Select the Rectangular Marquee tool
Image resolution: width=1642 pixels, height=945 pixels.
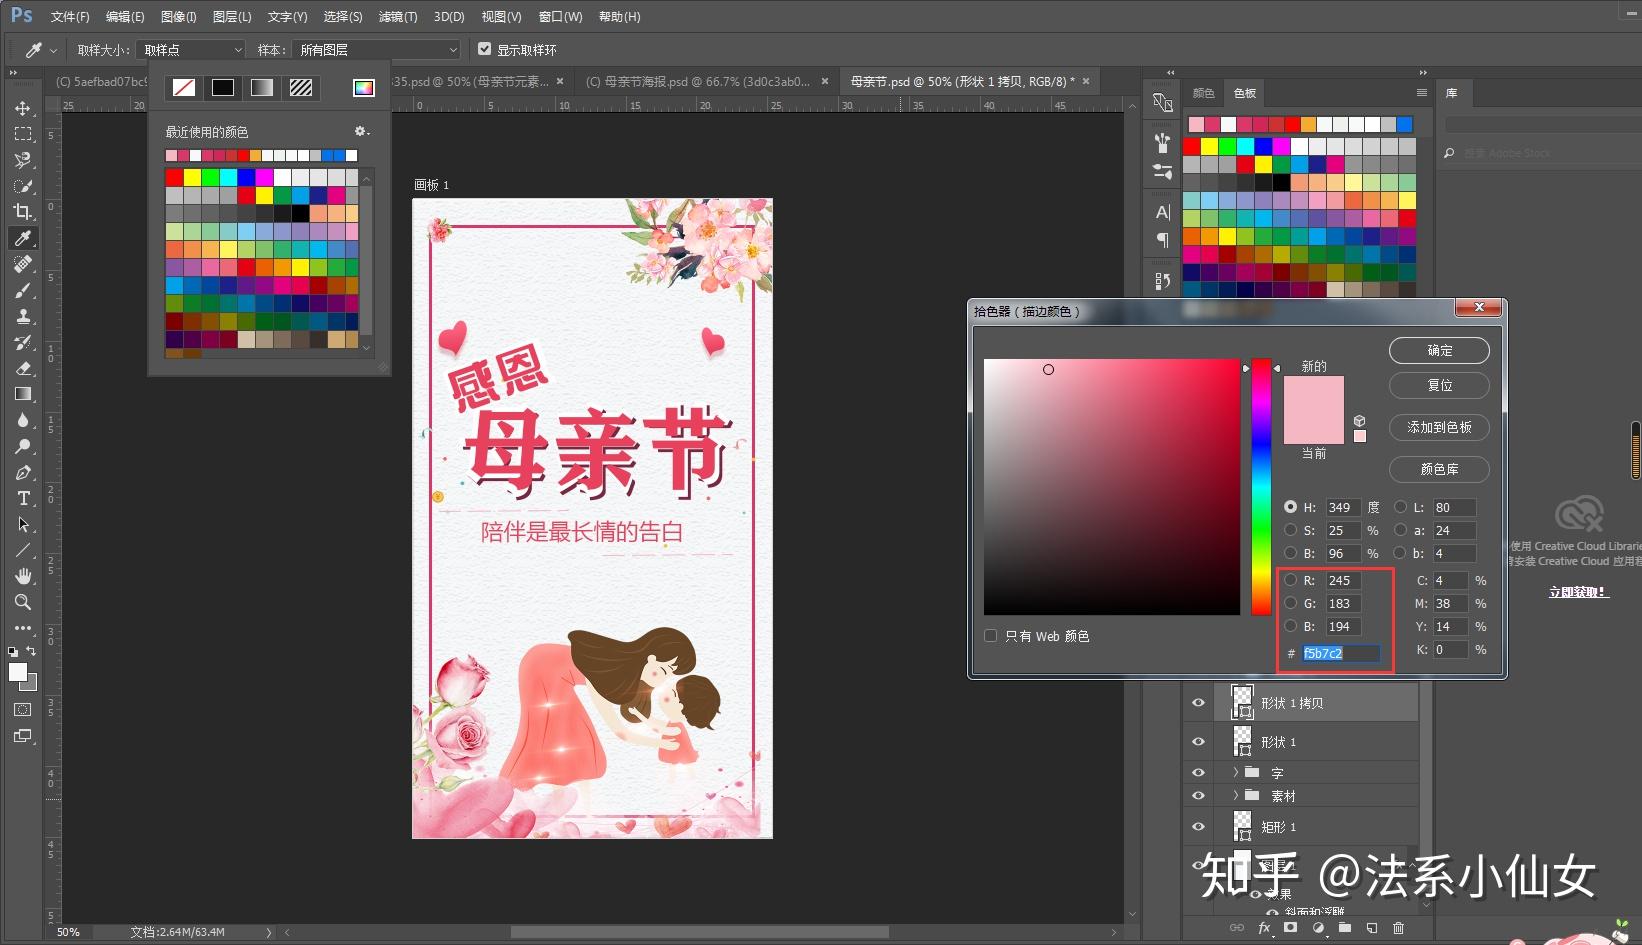point(23,134)
